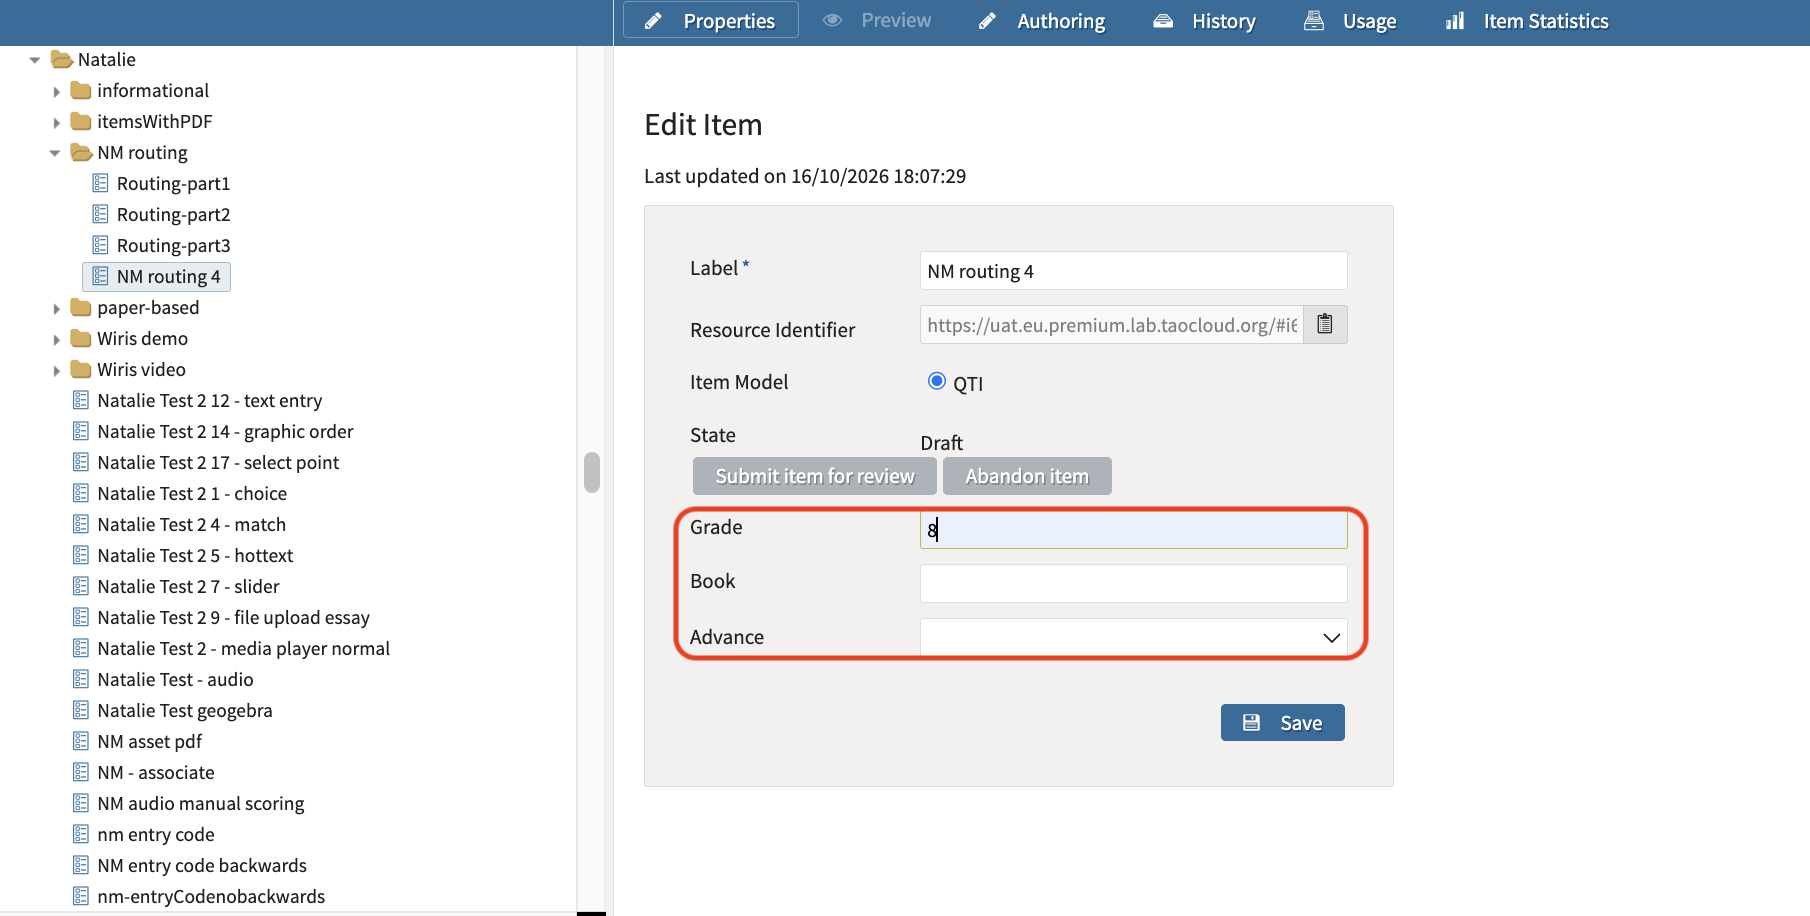Switch to the Authoring tab

[x=1042, y=21]
